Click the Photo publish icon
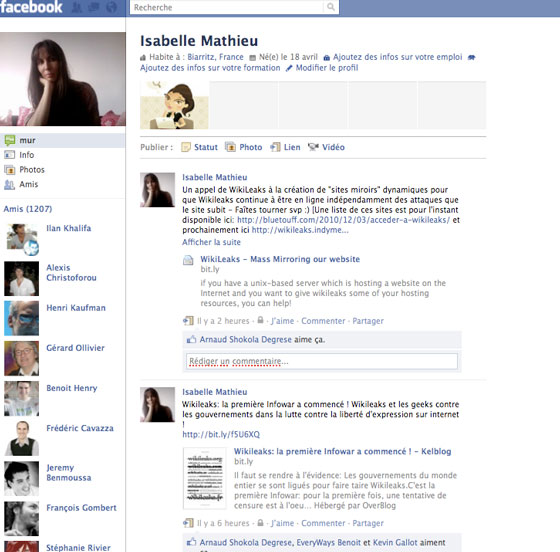This screenshot has width=560, height=552. pos(230,147)
